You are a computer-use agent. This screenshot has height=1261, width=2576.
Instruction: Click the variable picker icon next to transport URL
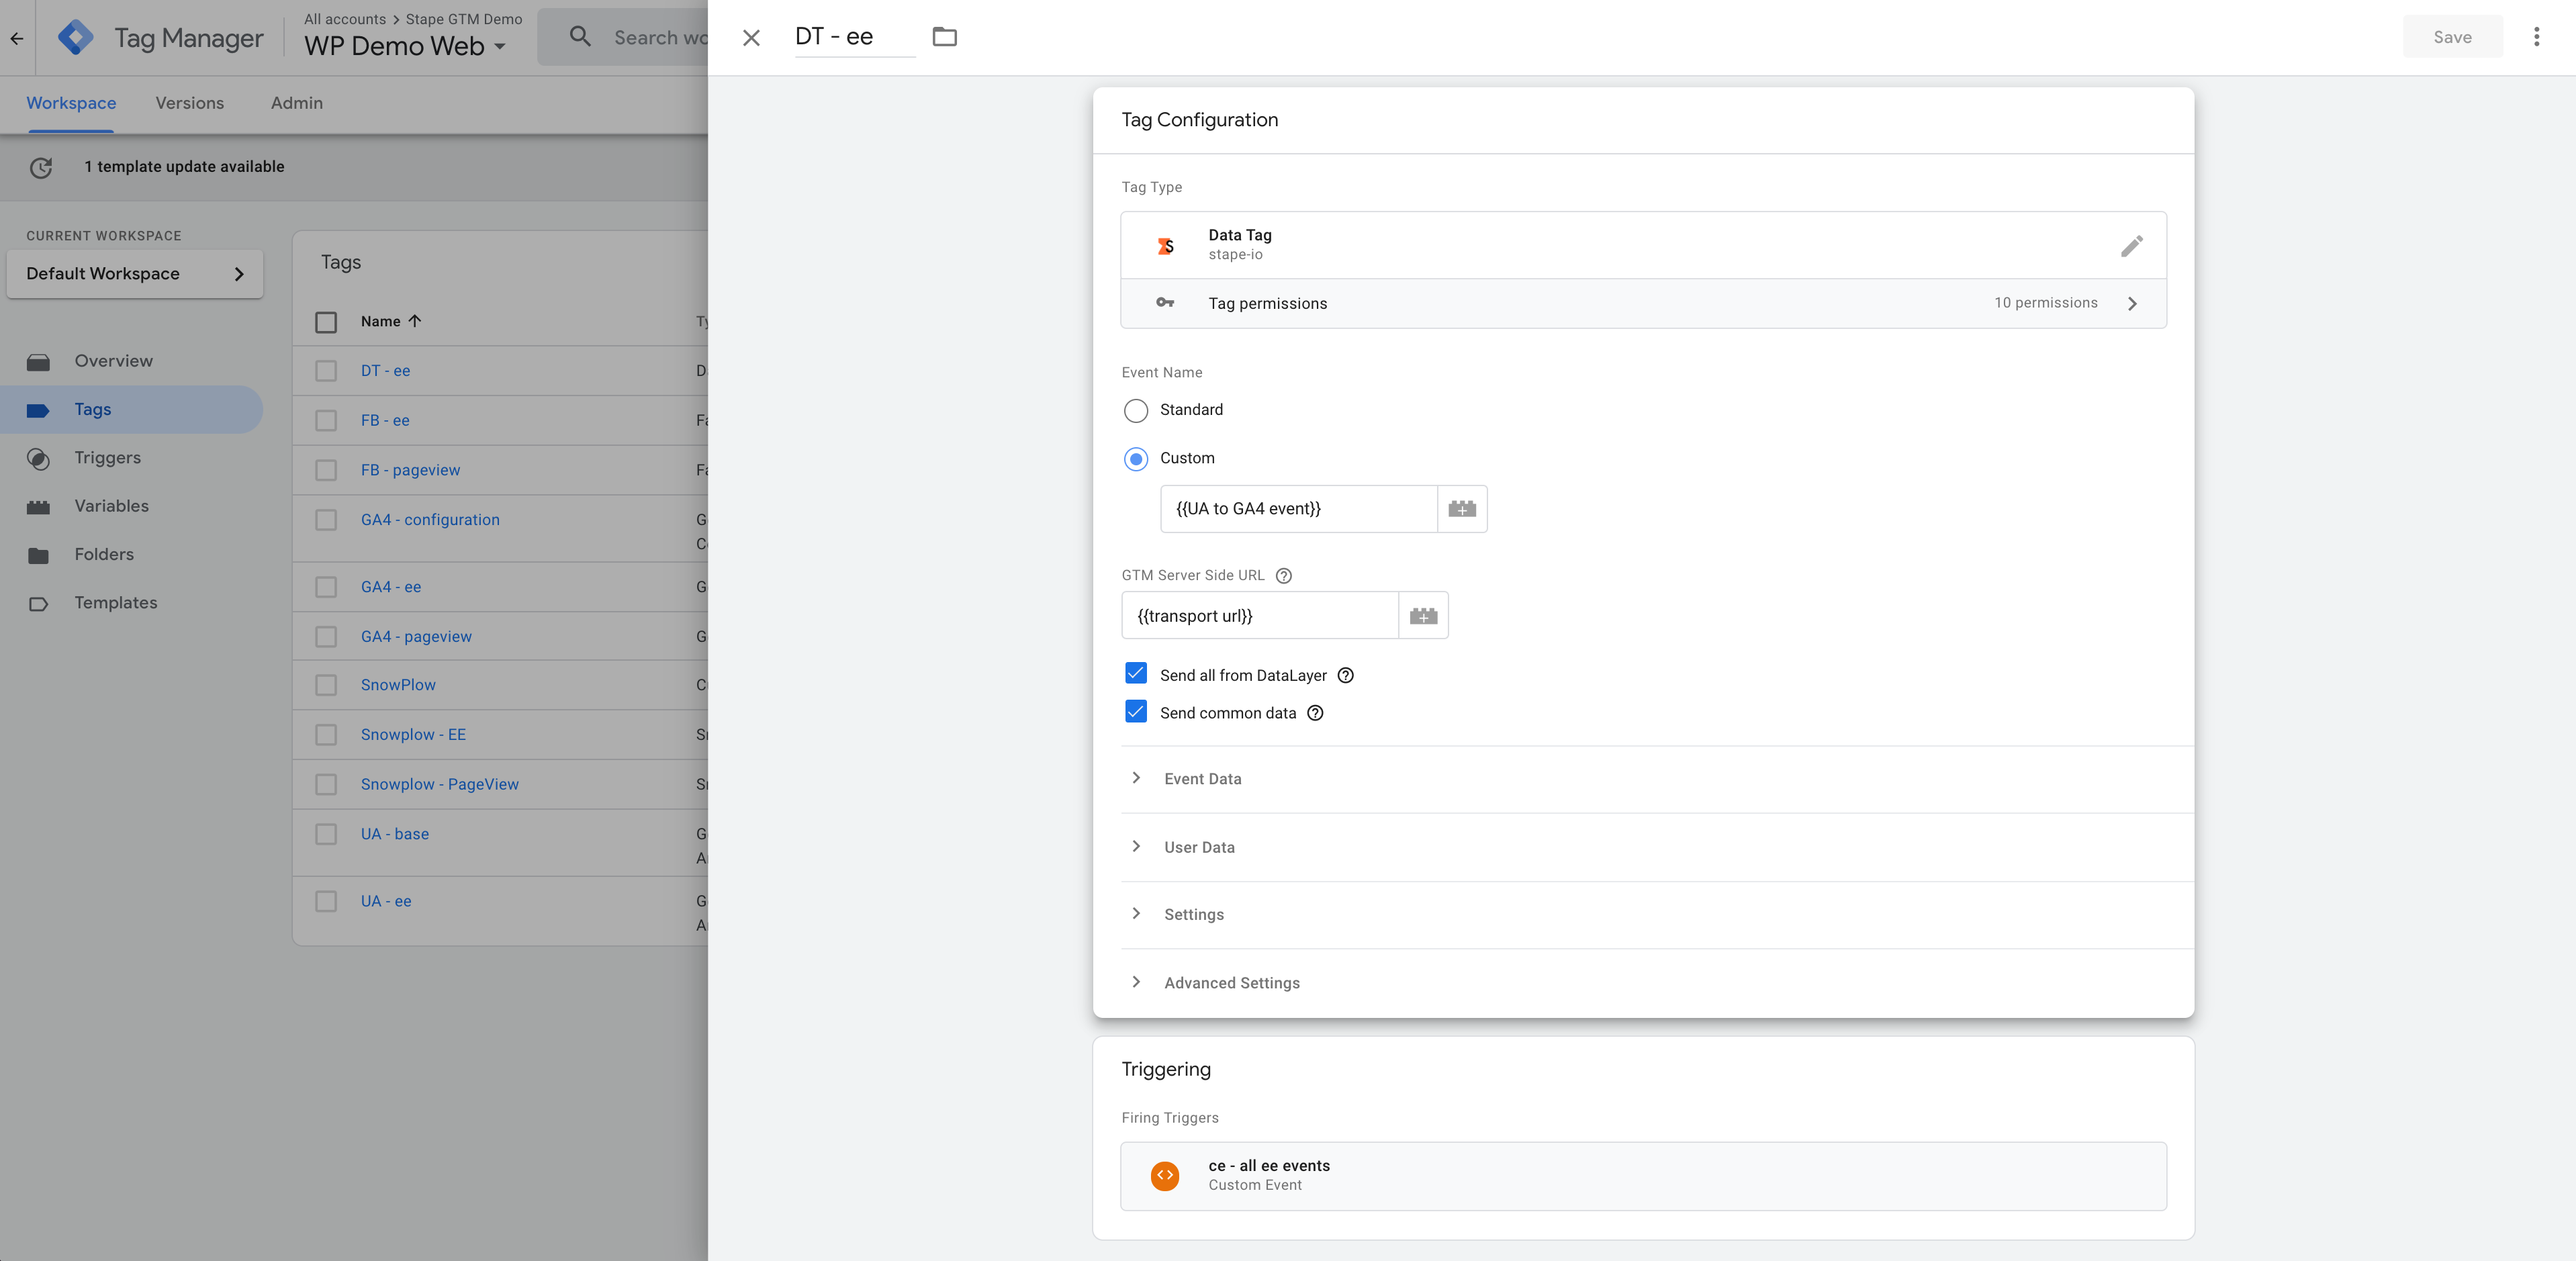tap(1423, 614)
